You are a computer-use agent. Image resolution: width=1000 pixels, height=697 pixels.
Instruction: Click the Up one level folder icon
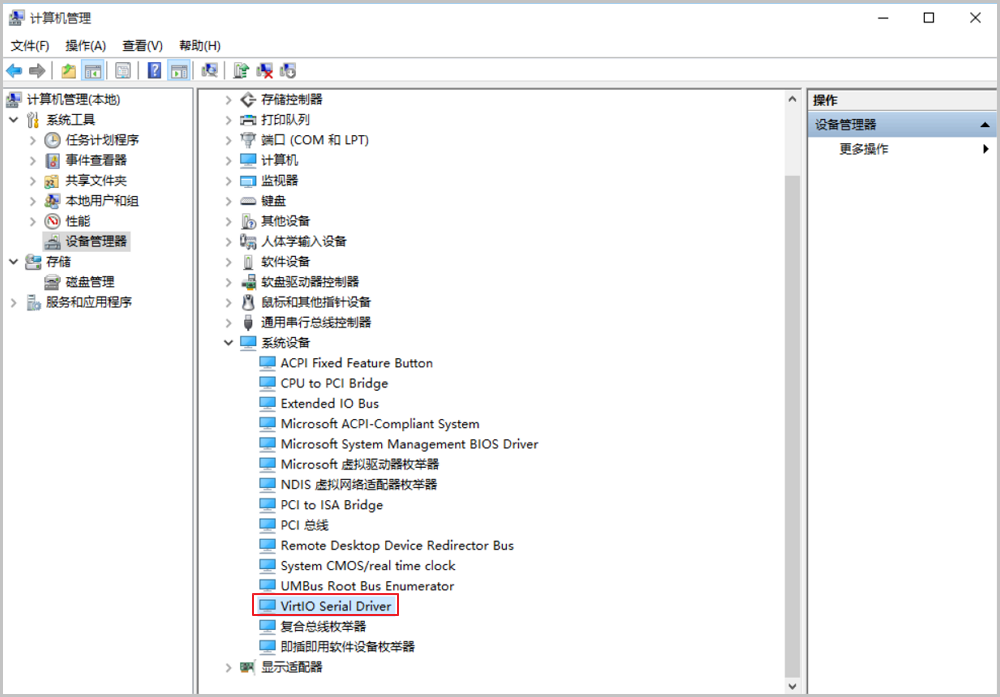[x=68, y=71]
